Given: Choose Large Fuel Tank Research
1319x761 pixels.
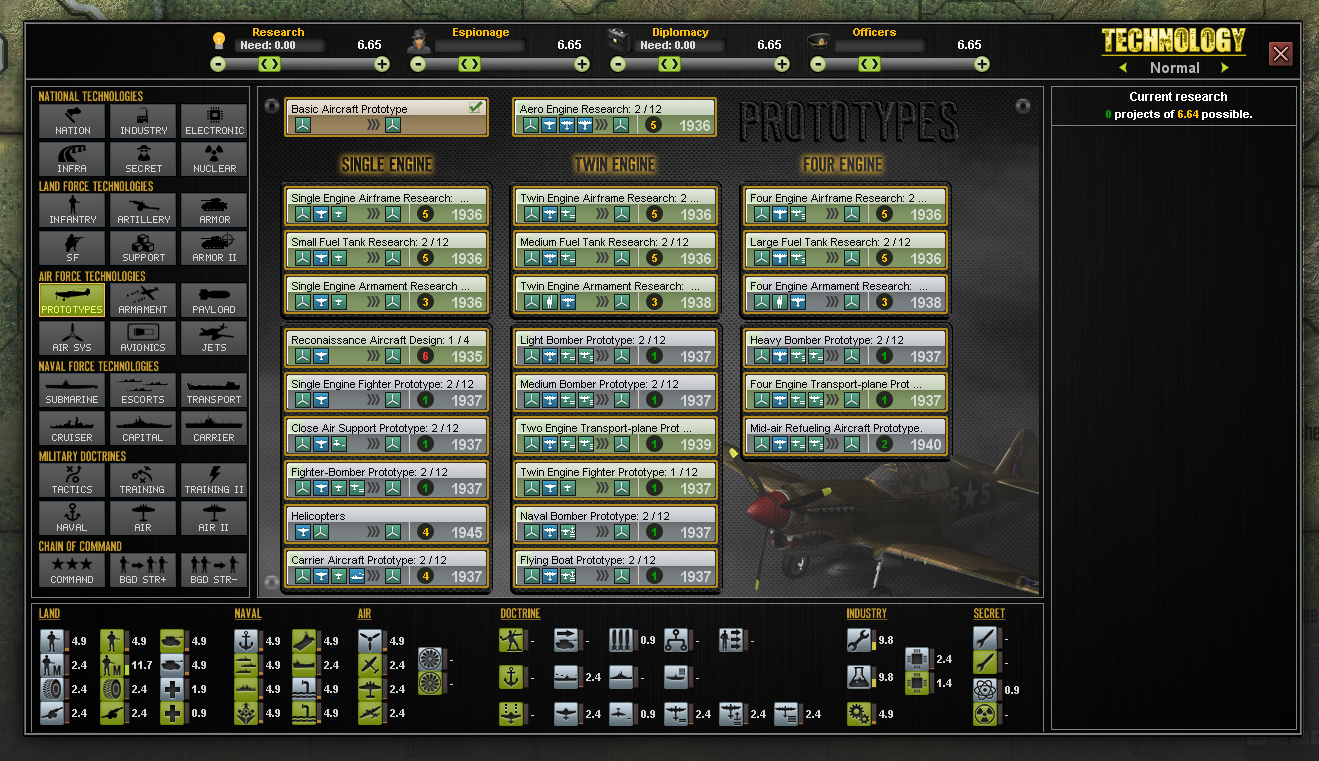Looking at the screenshot, I should click(845, 250).
